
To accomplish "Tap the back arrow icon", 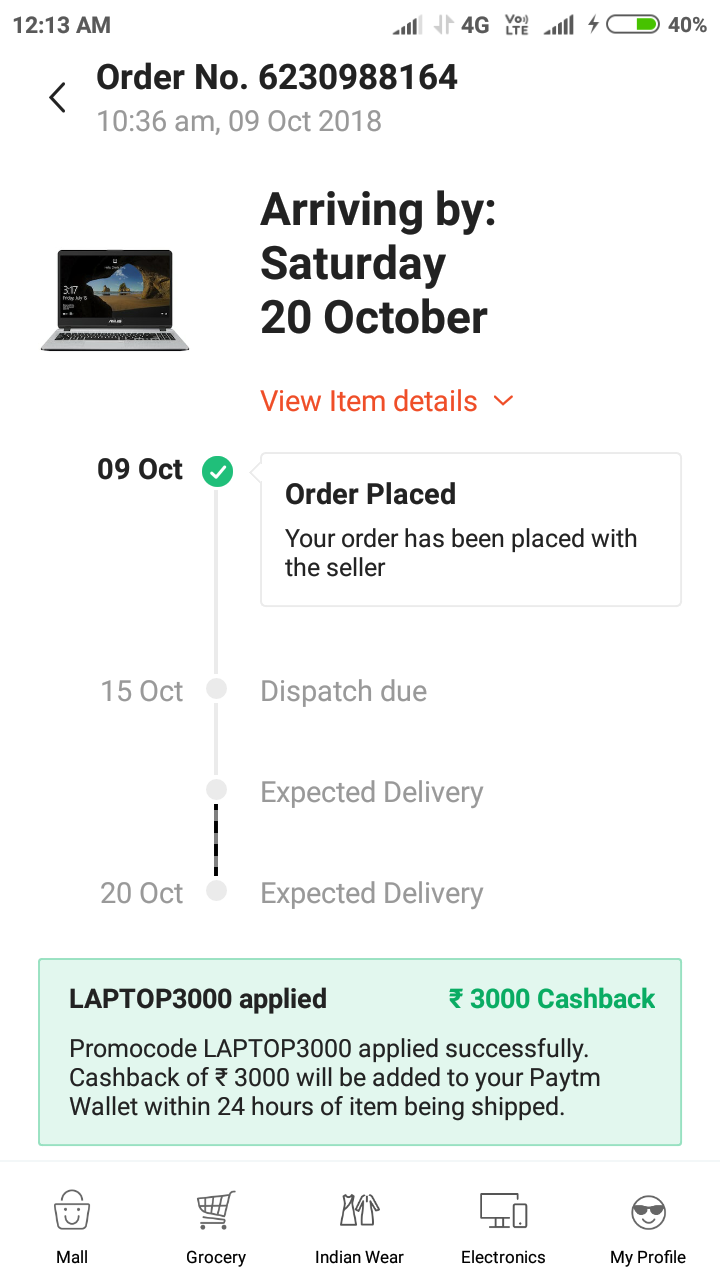I will [57, 97].
